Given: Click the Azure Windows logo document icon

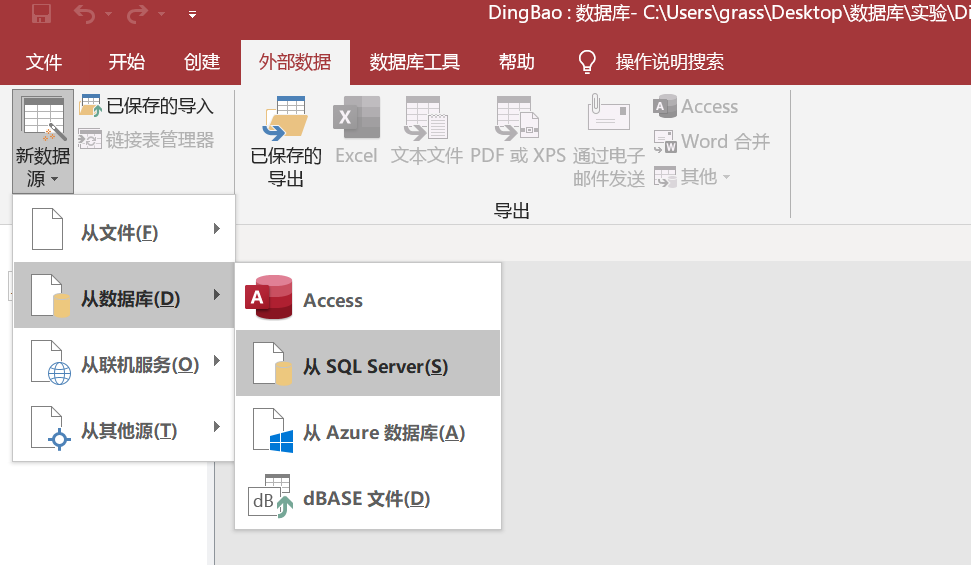Looking at the screenshot, I should pos(273,431).
